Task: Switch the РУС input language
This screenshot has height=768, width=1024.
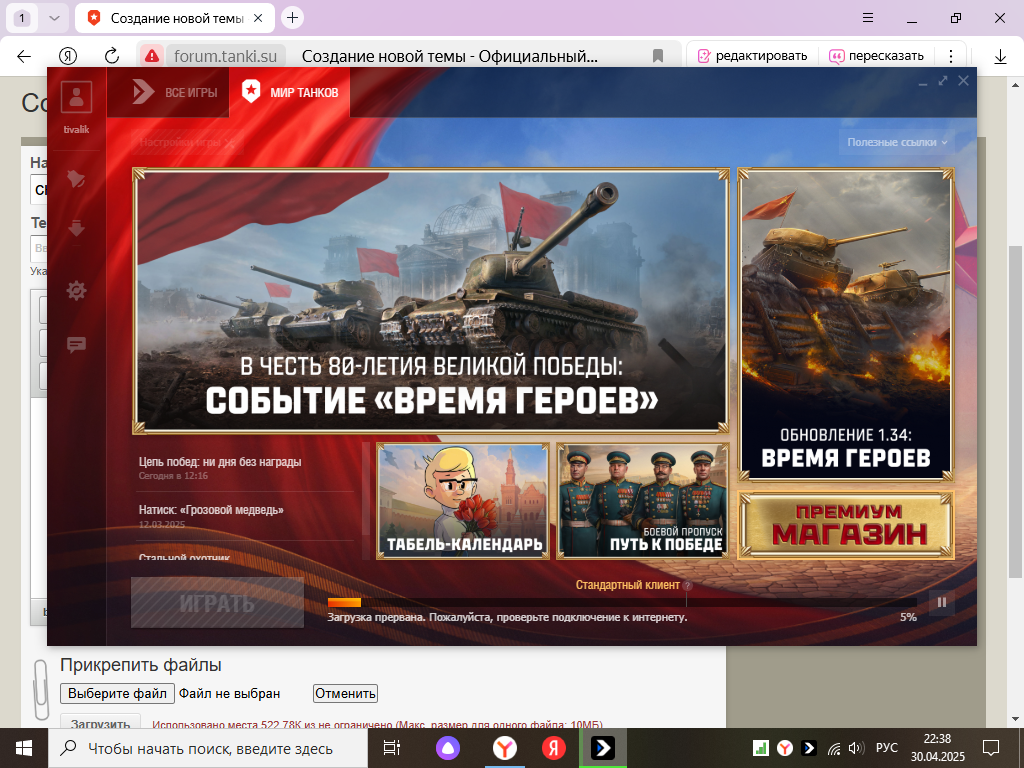Action: coord(887,748)
